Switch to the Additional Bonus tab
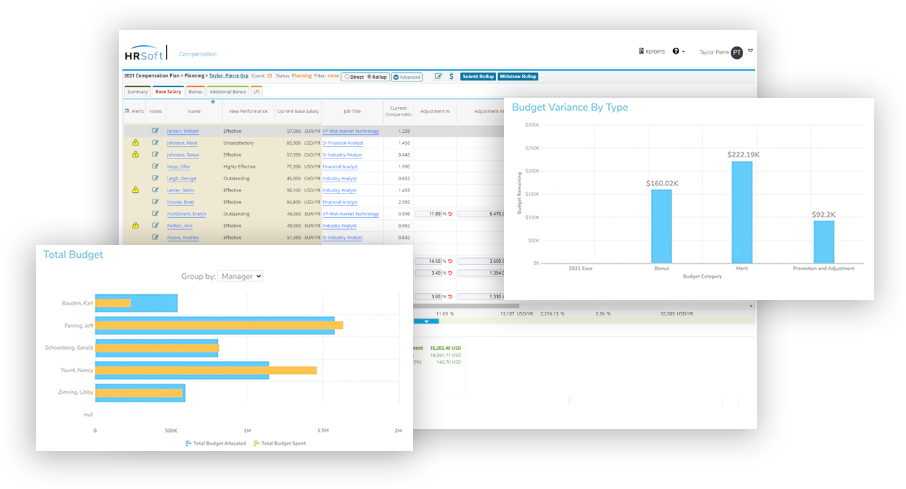The width and height of the screenshot is (906, 489). click(227, 91)
